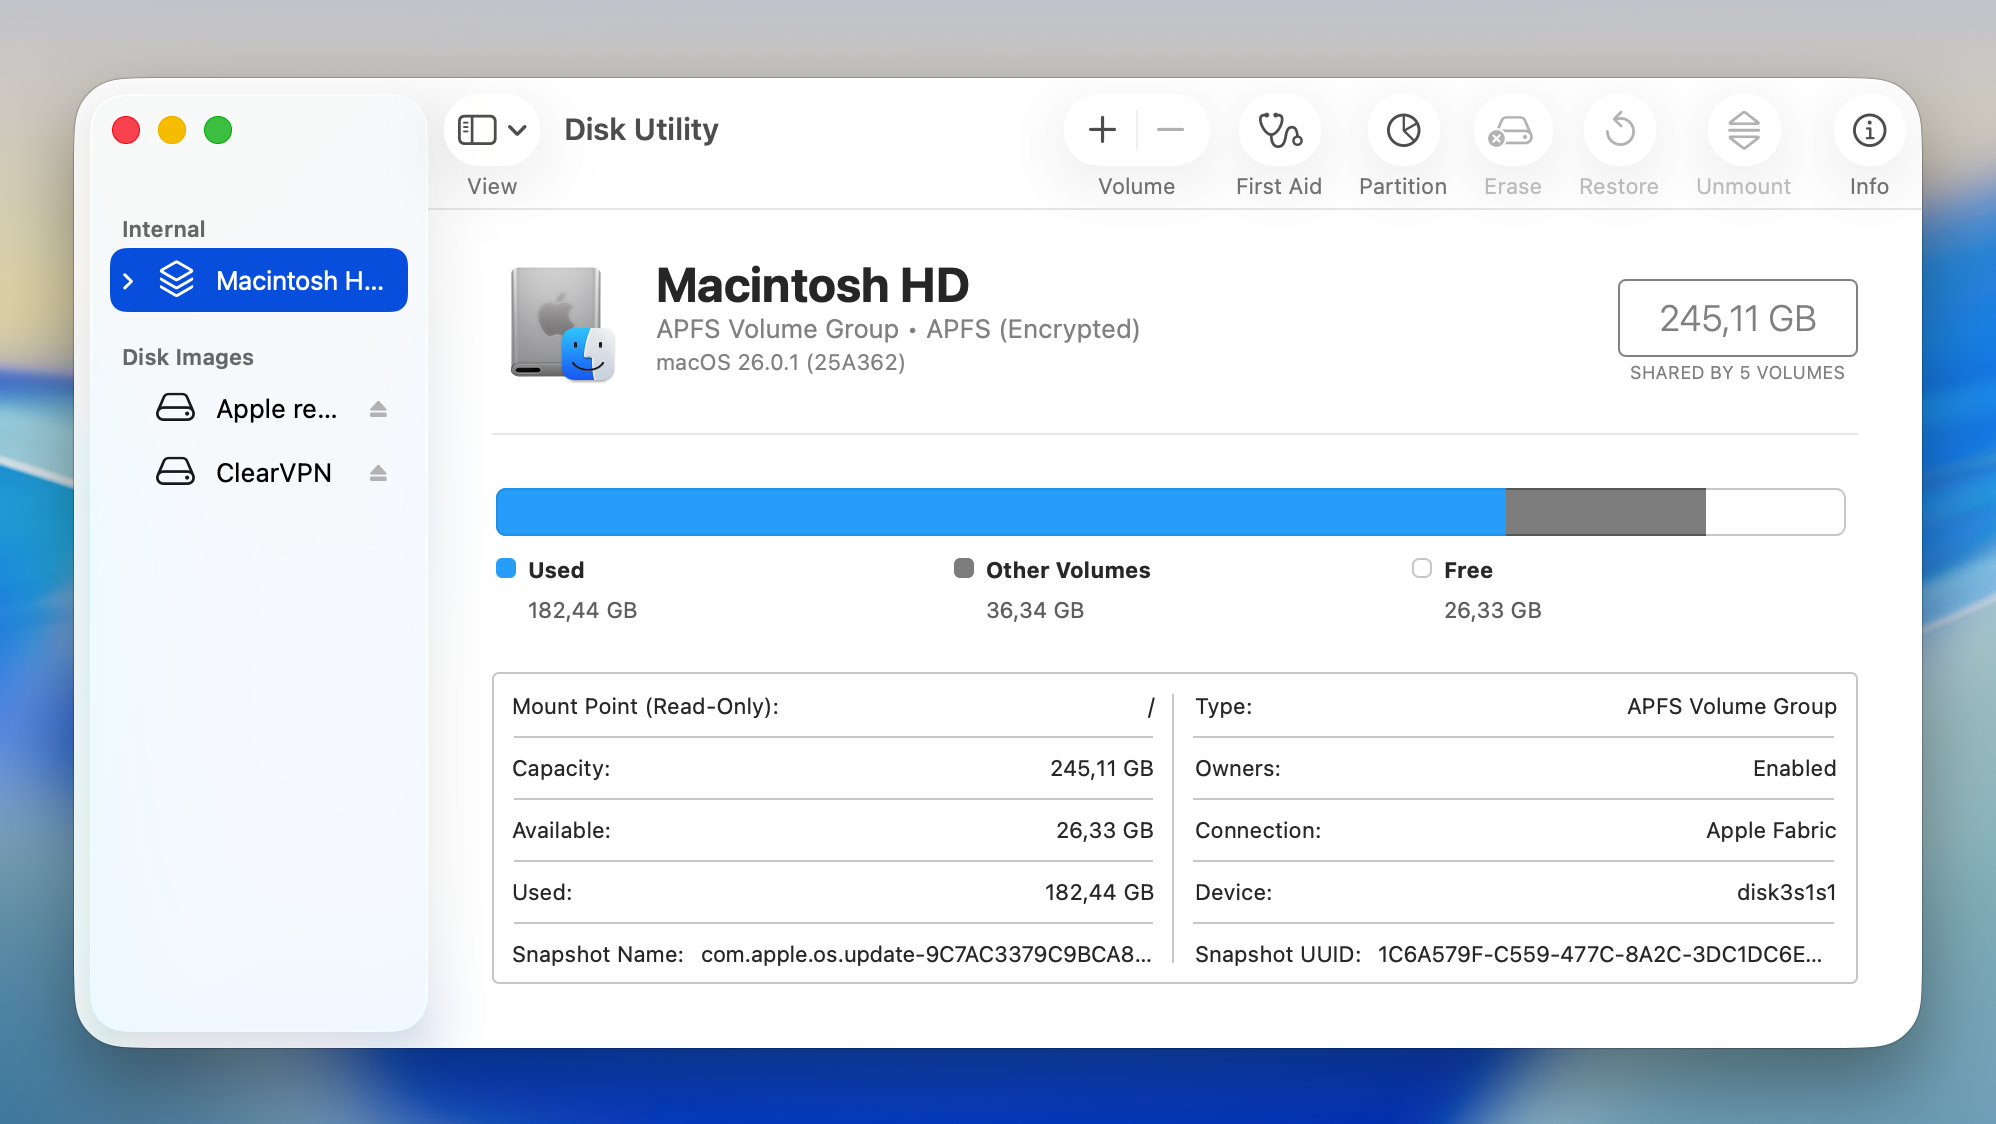Click the 26,33 GB Free legend amount

pos(1493,610)
